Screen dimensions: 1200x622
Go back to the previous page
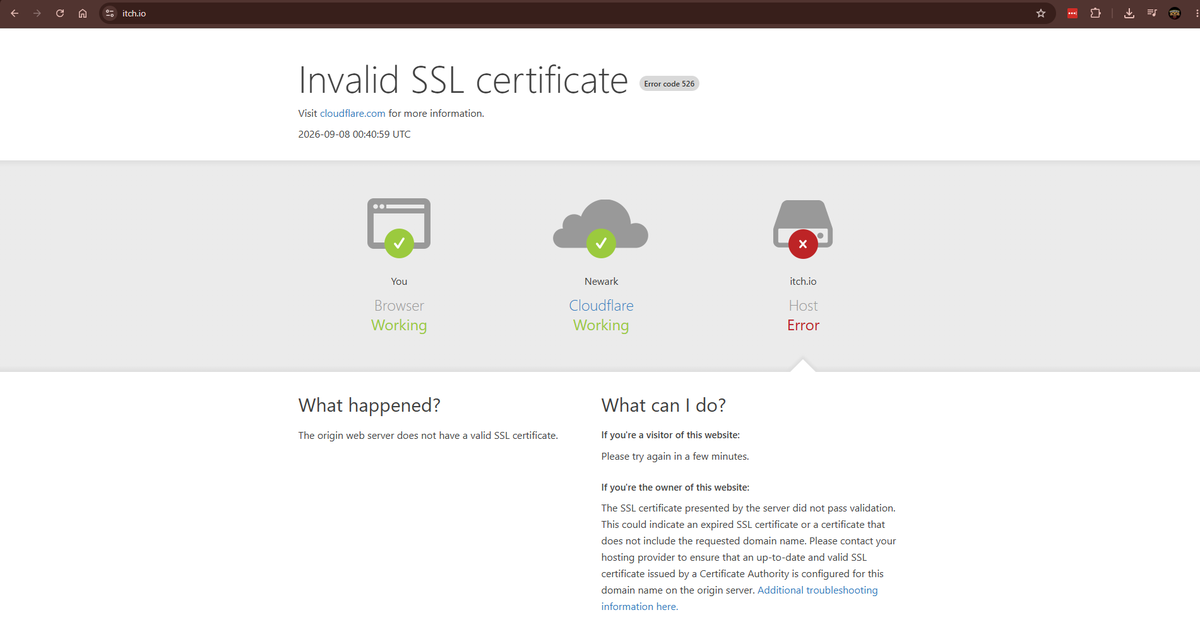tap(14, 13)
